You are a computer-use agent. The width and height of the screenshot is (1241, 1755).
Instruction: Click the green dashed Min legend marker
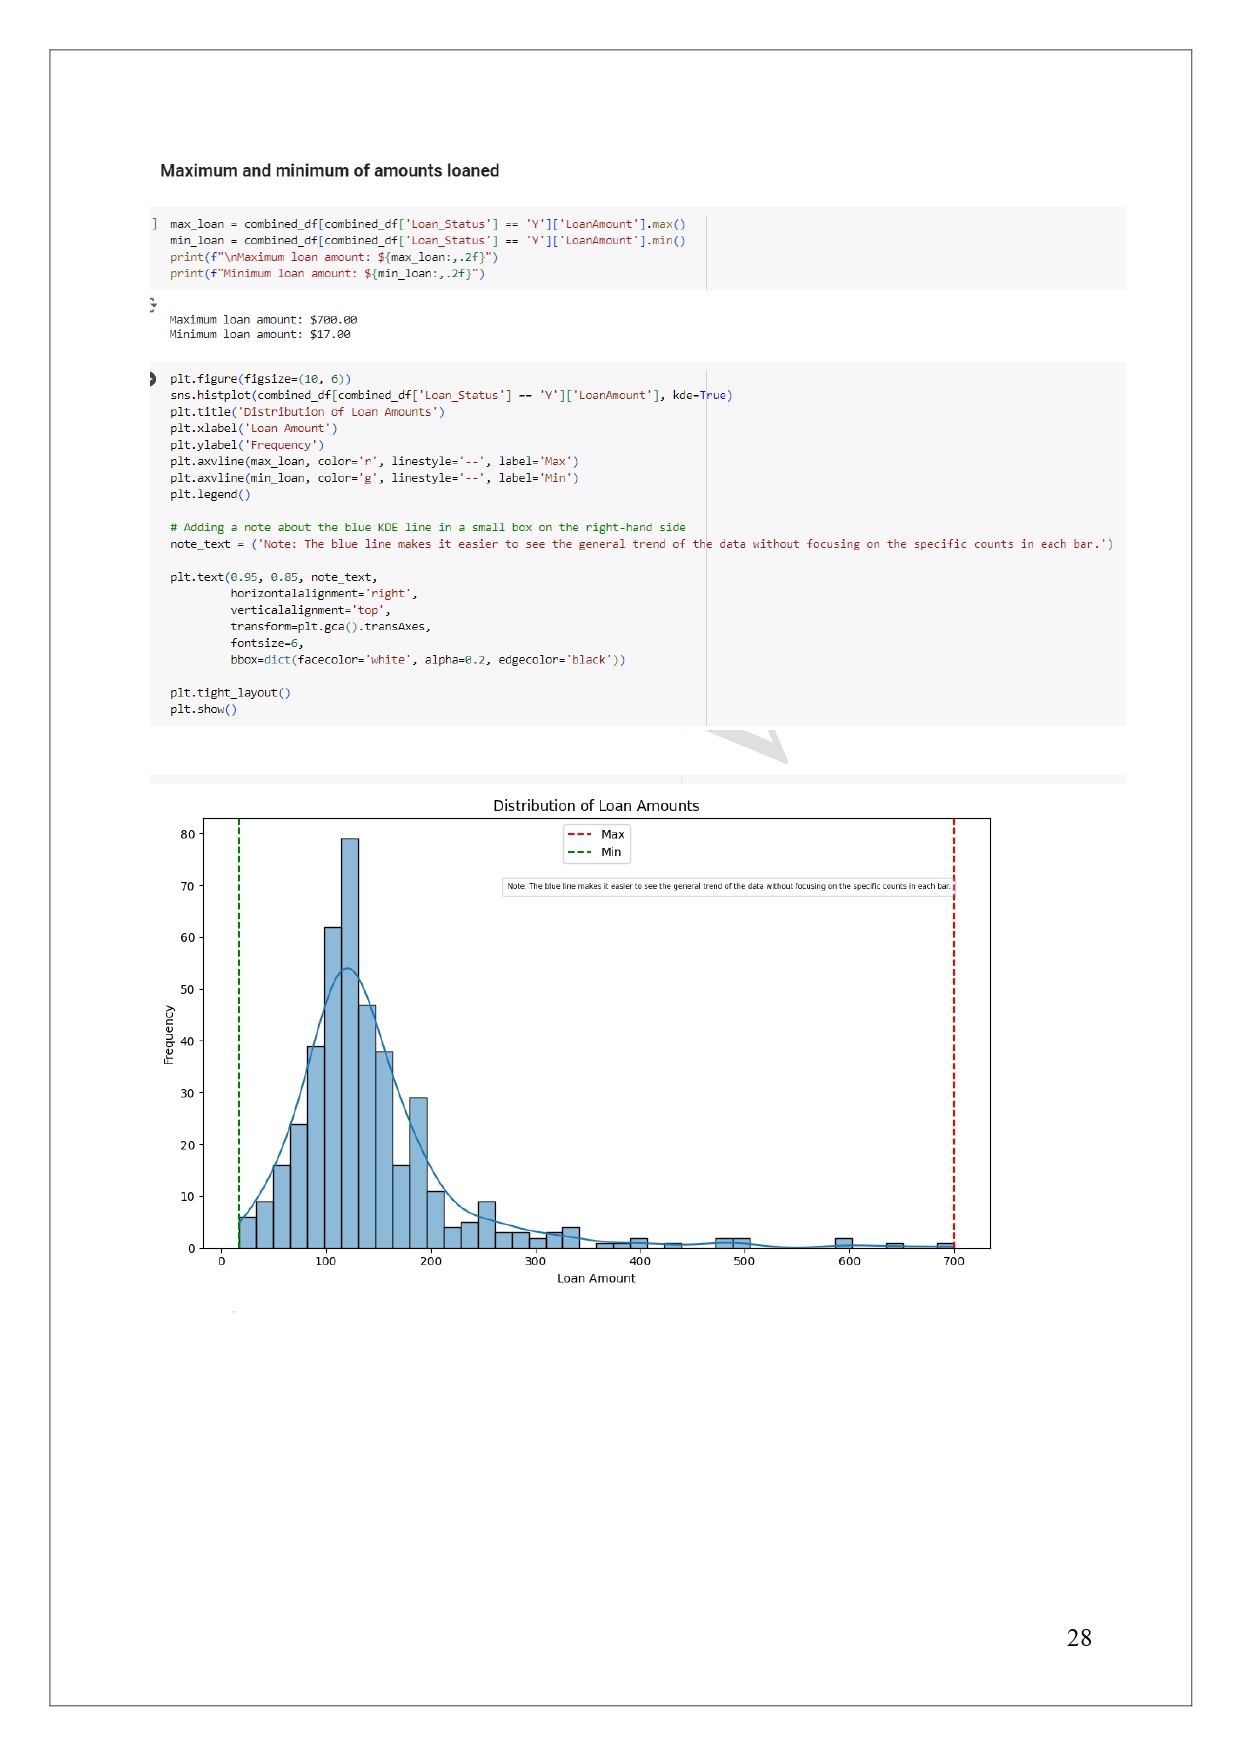point(579,852)
